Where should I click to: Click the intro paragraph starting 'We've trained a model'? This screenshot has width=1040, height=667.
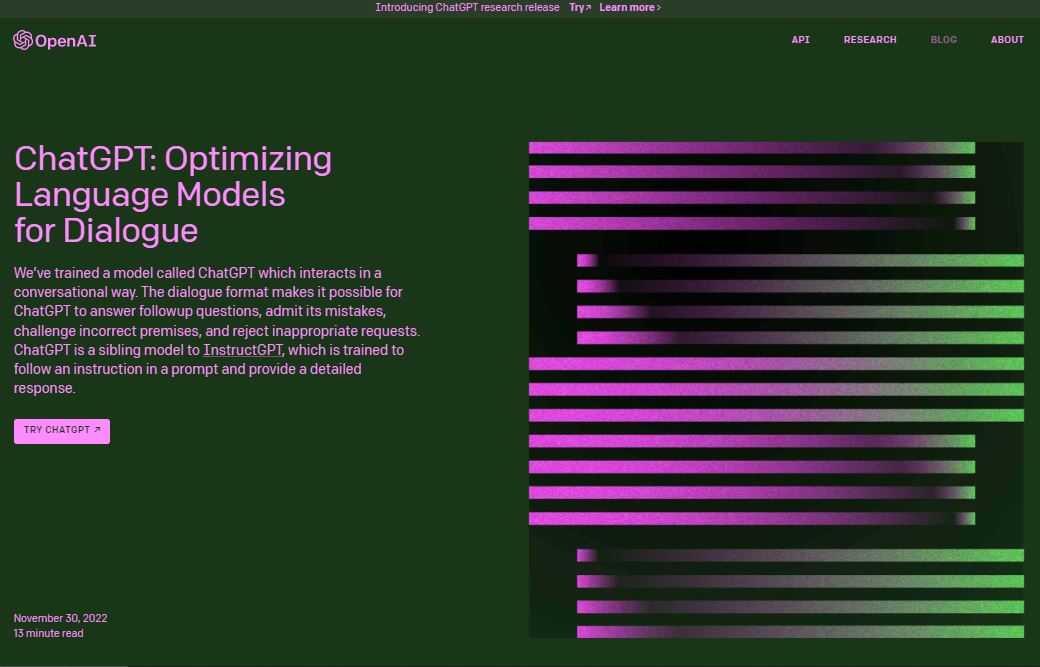[x=217, y=330]
